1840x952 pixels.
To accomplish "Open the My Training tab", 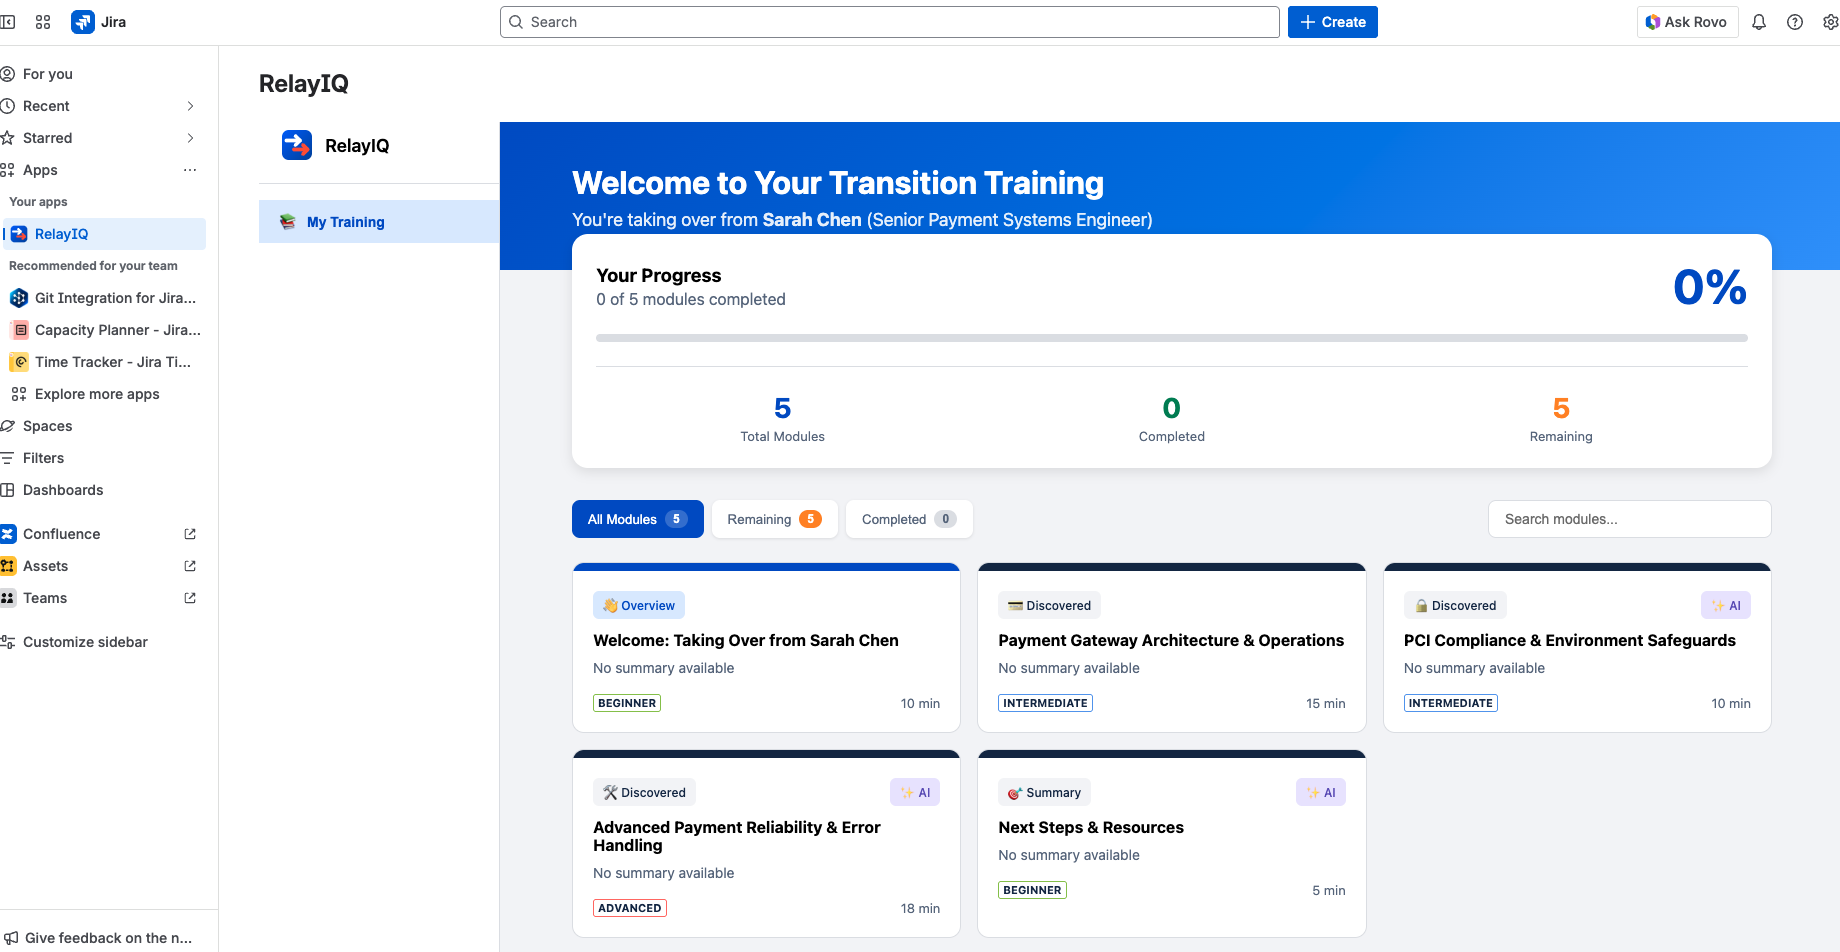I will click(379, 222).
